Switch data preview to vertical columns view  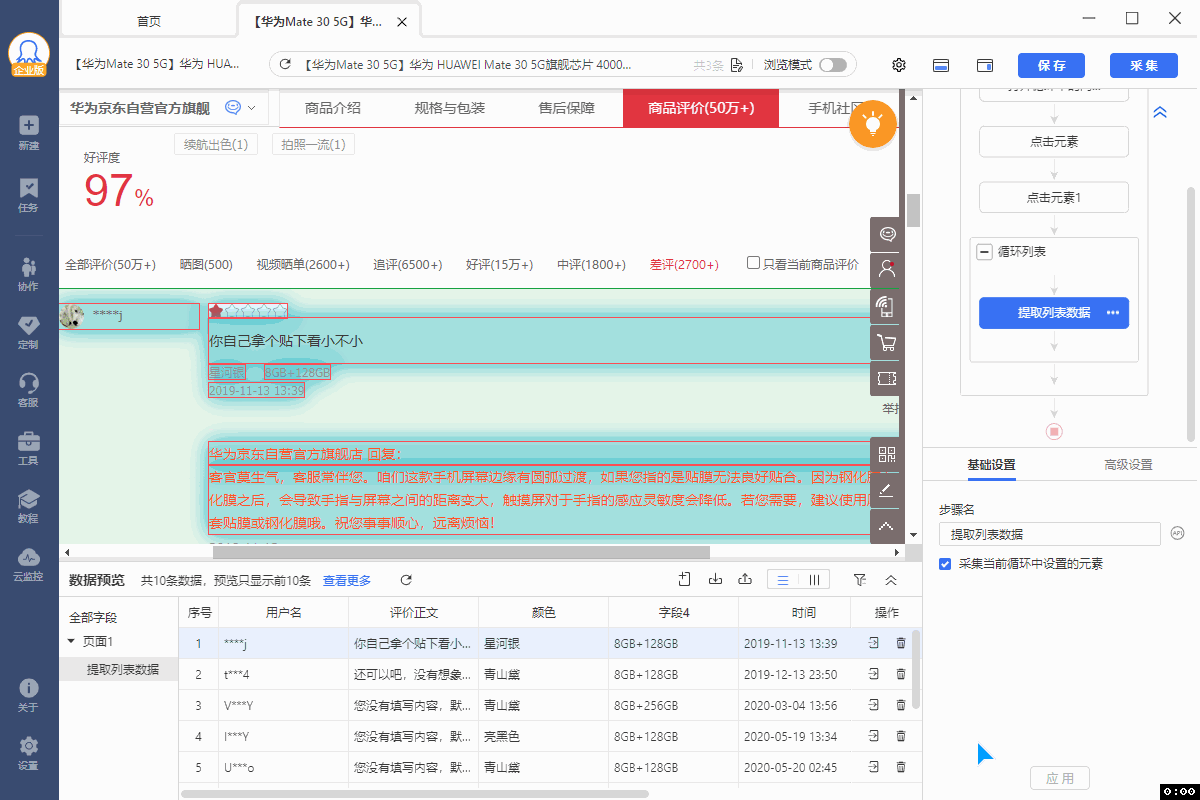[814, 580]
